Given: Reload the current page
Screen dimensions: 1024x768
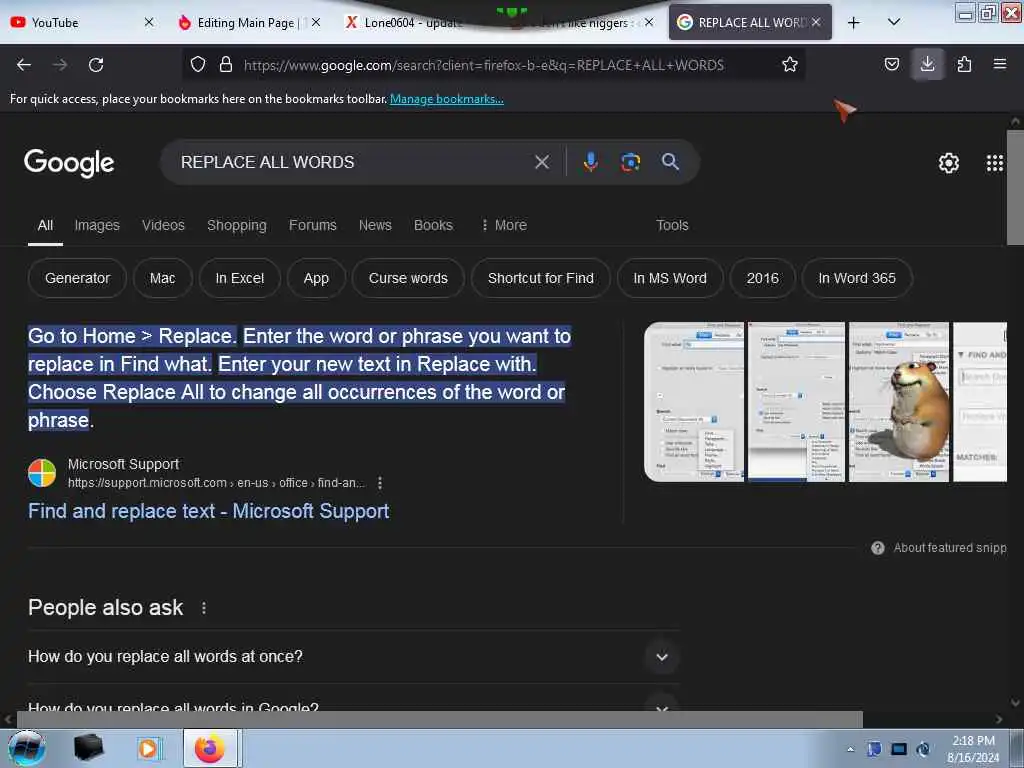Looking at the screenshot, I should (x=96, y=65).
